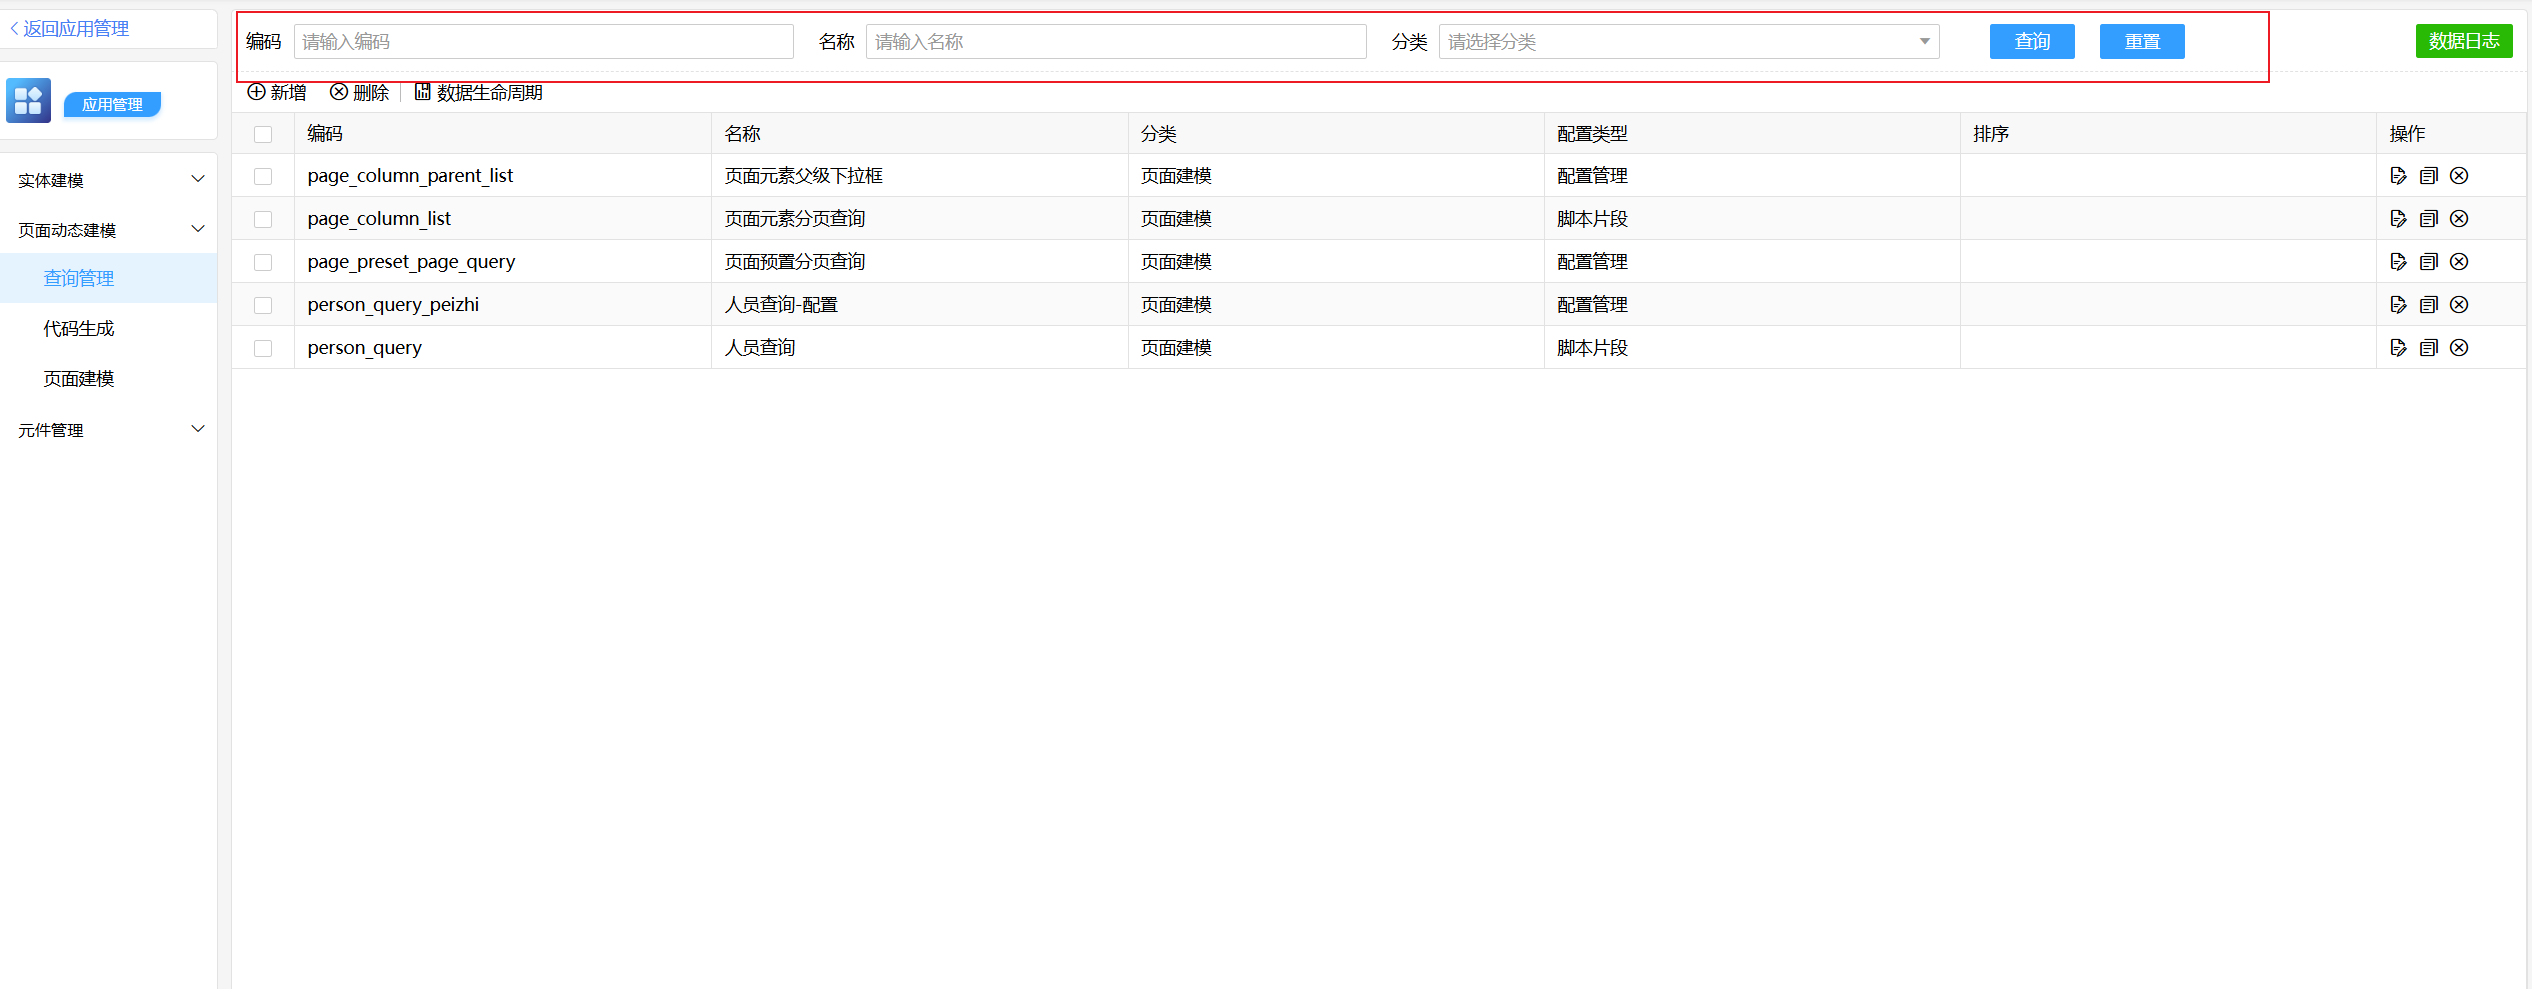2532x989 pixels.
Task: Click edit icon for page_column_parent_list row
Action: (x=2398, y=176)
